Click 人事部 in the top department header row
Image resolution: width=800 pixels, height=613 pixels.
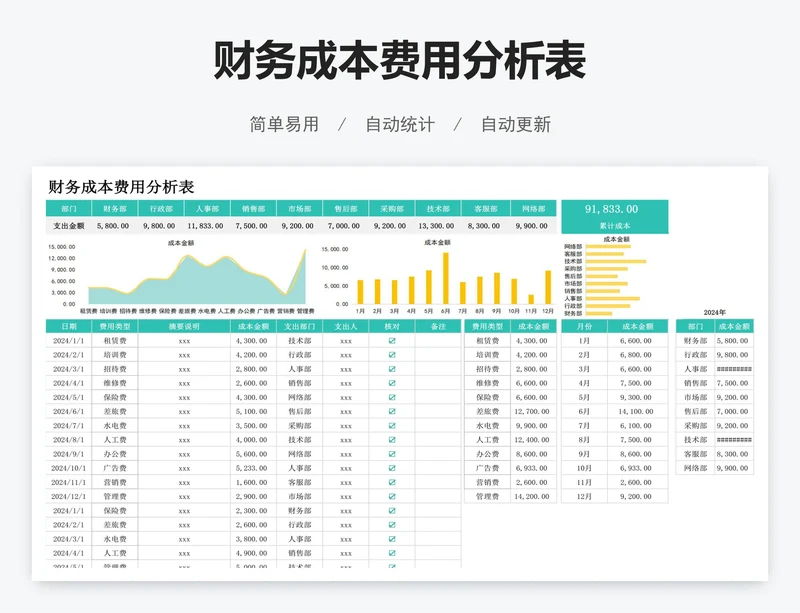tap(207, 209)
